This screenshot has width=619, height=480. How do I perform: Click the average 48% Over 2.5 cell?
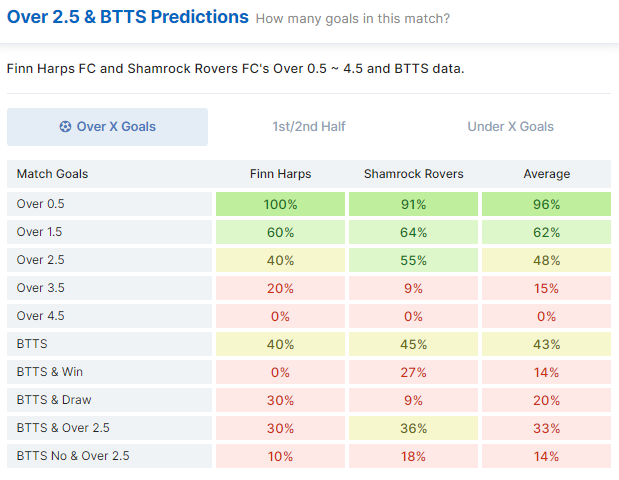[546, 260]
